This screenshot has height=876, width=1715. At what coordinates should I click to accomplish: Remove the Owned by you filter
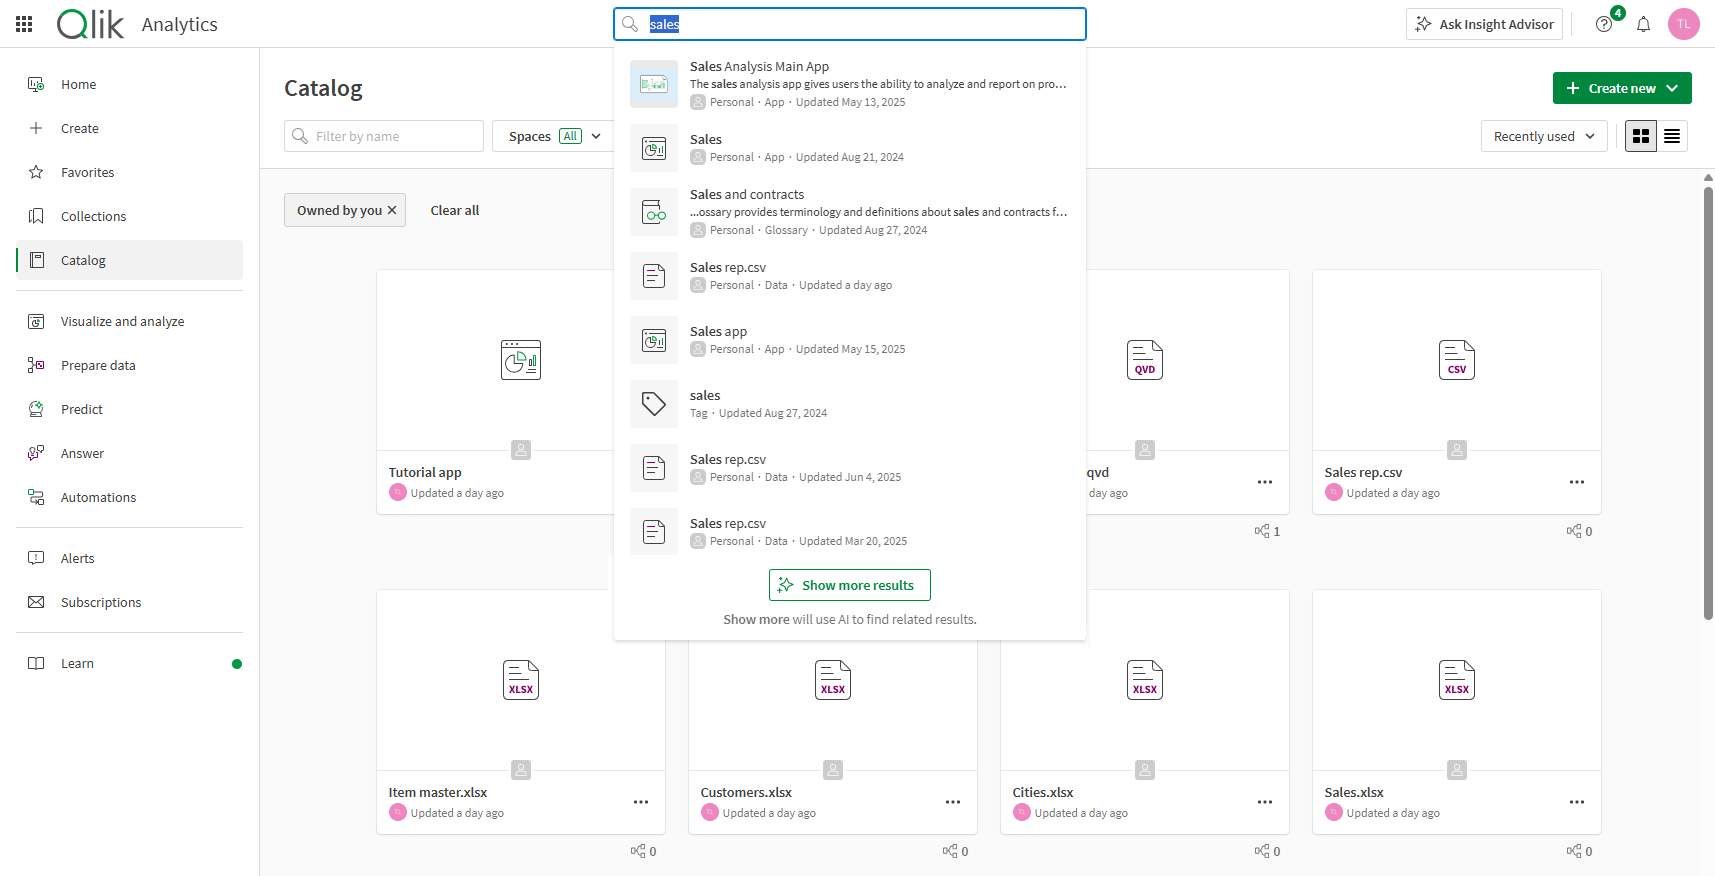click(x=392, y=210)
